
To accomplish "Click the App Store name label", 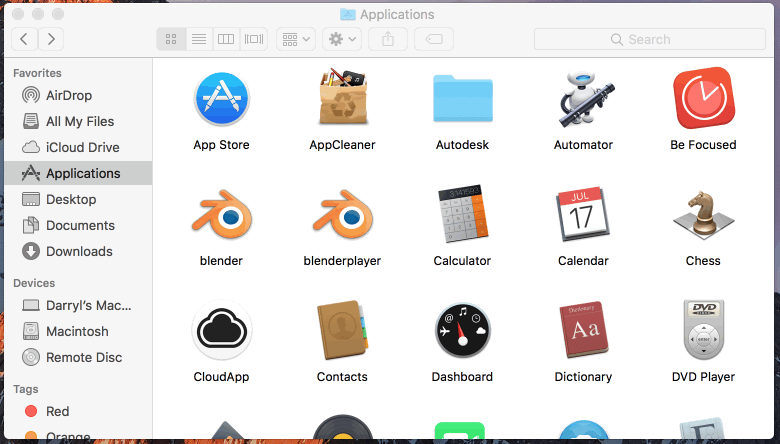I will point(221,145).
